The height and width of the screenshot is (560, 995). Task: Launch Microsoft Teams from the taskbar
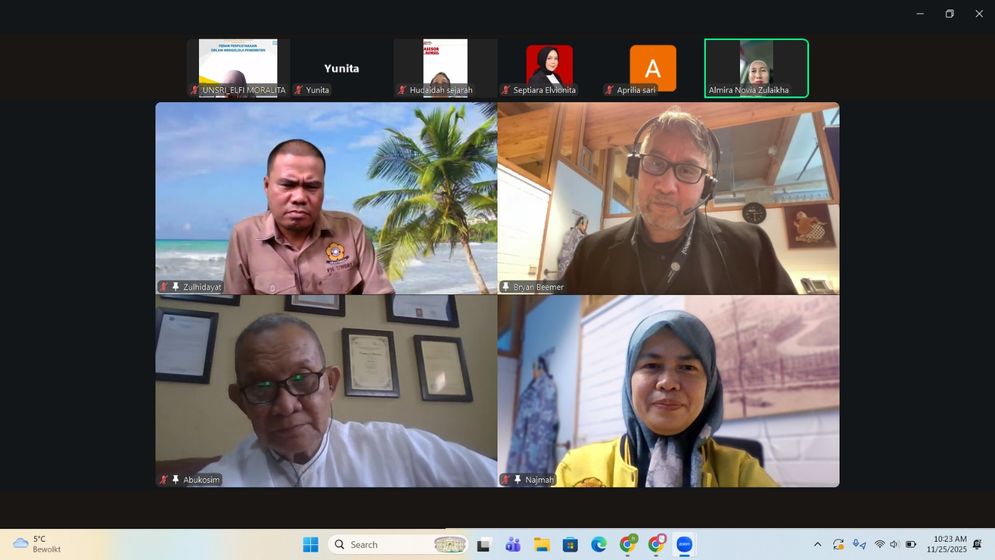click(513, 544)
